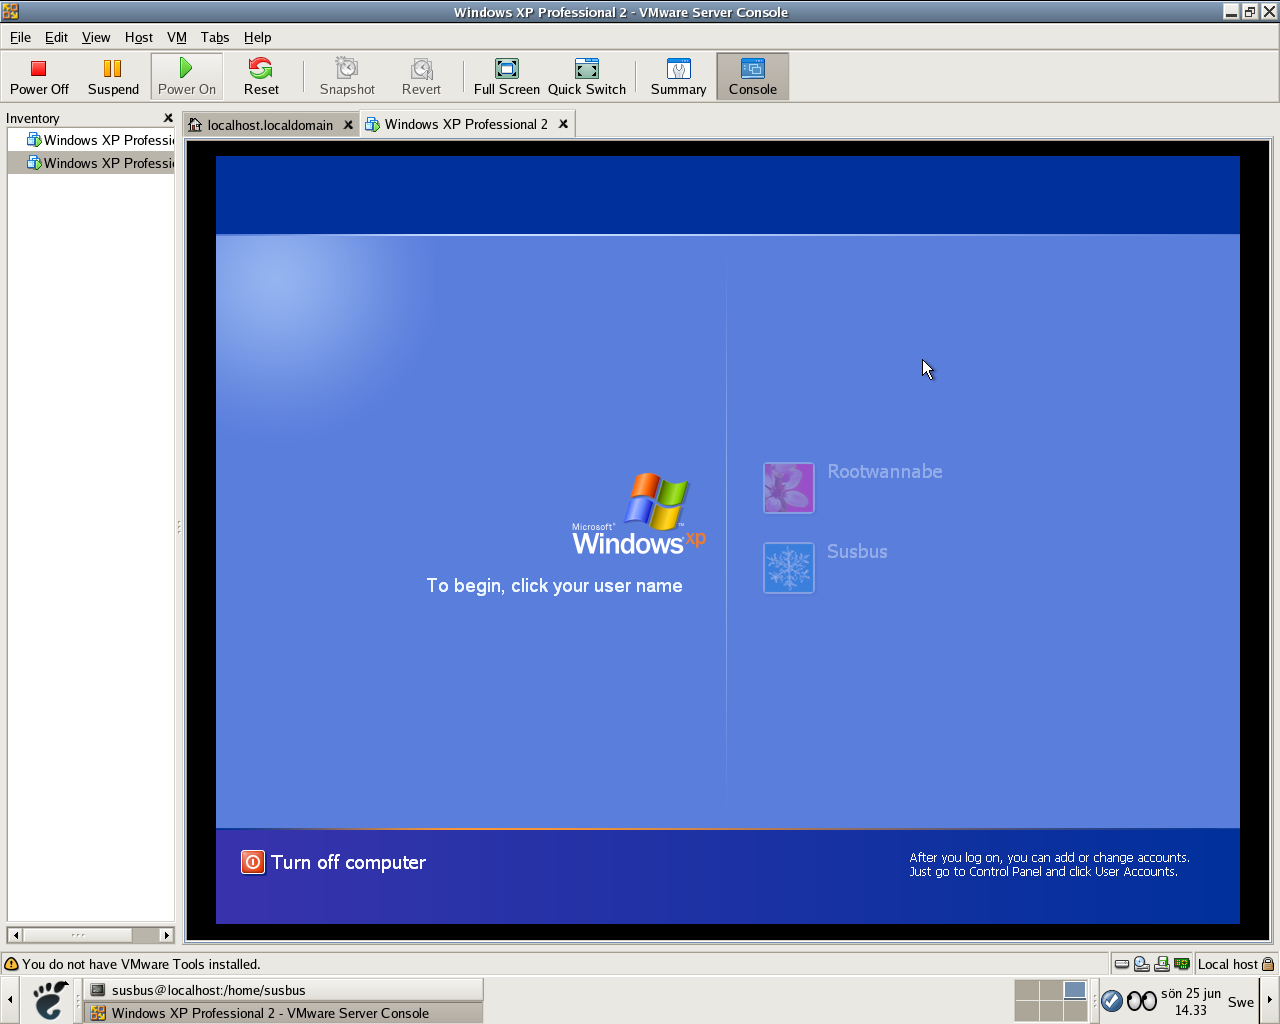Click the red Turn off computer icon

coord(253,862)
